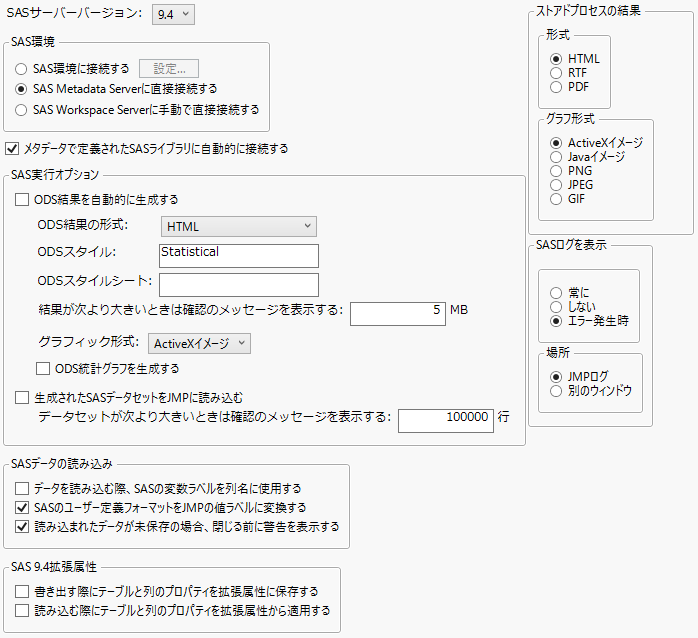698x638 pixels.
Task: Select PNG graph format
Action: (556, 171)
